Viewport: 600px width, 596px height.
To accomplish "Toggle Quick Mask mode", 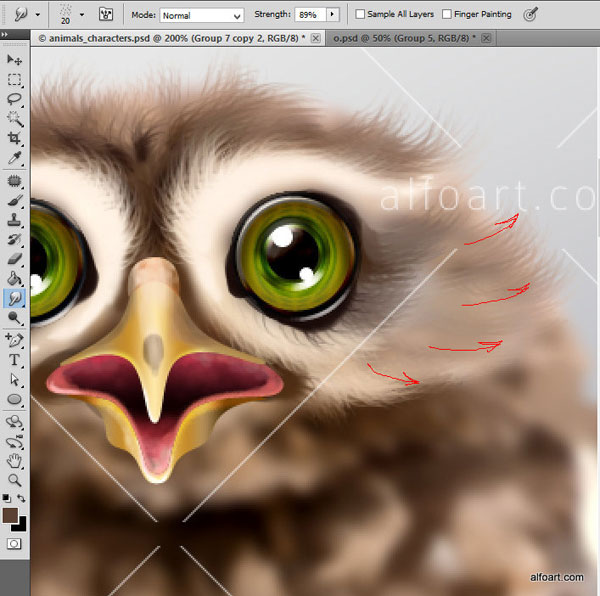I will (x=14, y=544).
